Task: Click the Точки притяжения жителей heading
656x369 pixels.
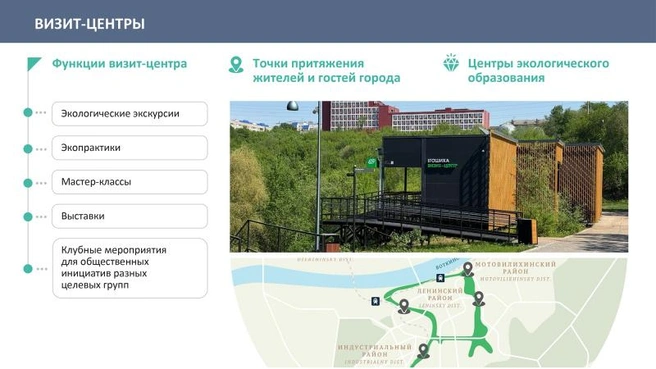Action: click(326, 71)
